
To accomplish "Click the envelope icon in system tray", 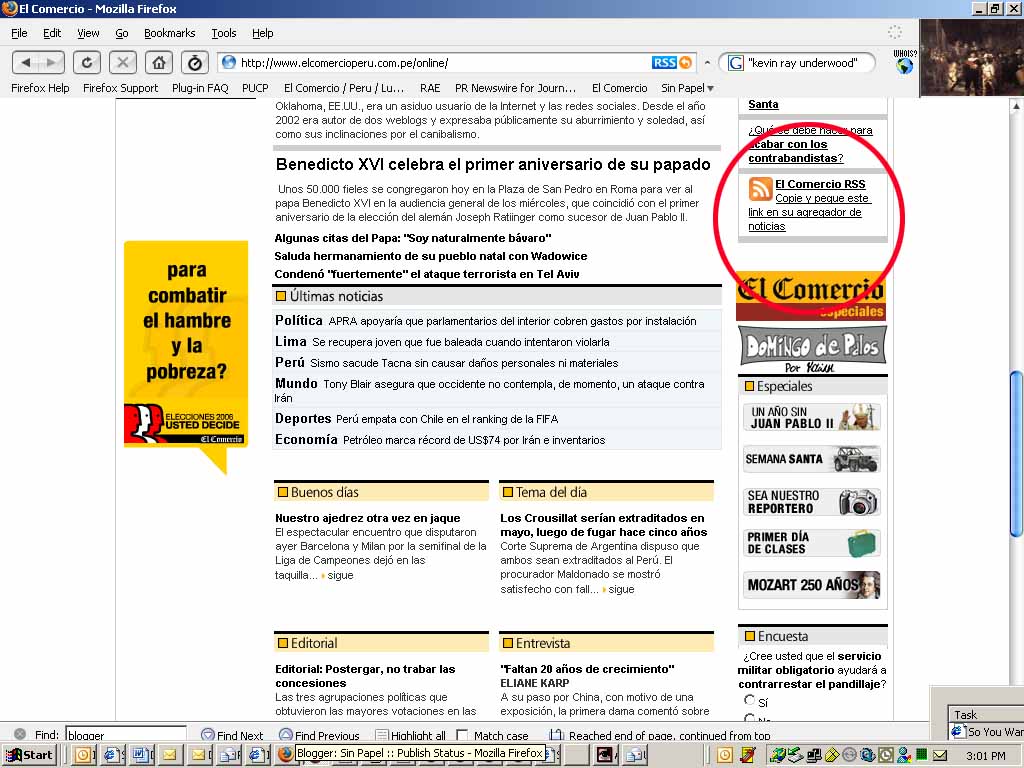I will (x=939, y=756).
